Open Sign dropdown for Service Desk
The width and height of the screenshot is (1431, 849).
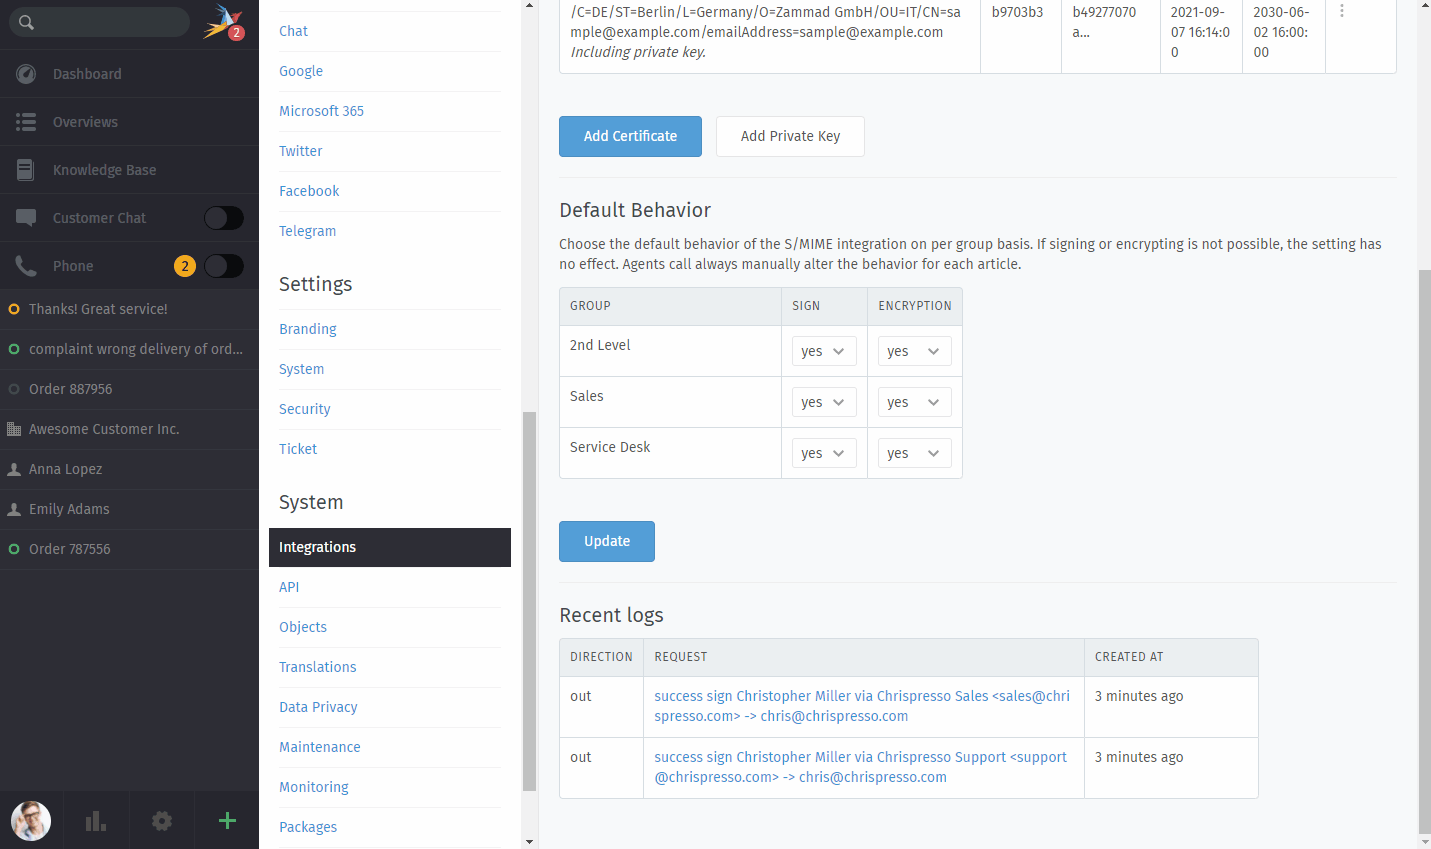824,453
